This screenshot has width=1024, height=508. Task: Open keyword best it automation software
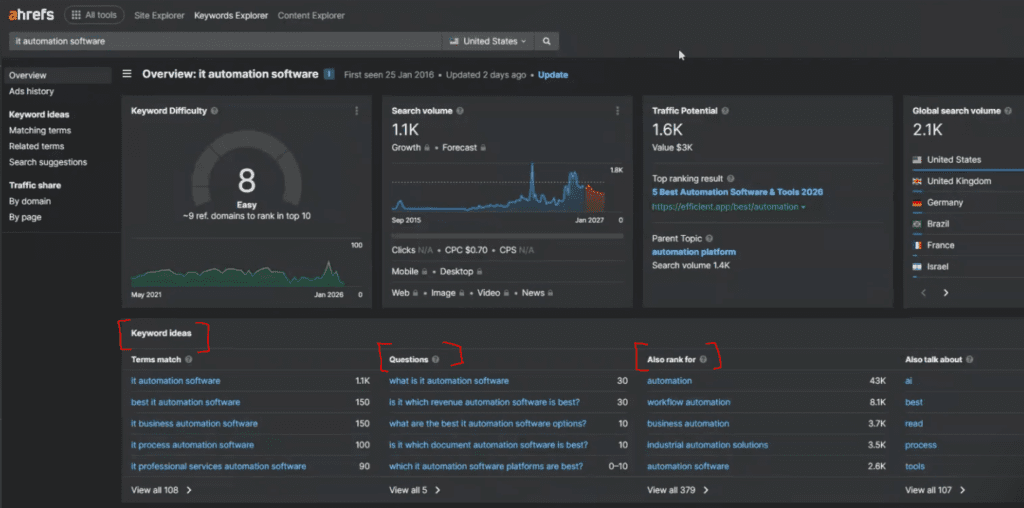click(x=185, y=402)
